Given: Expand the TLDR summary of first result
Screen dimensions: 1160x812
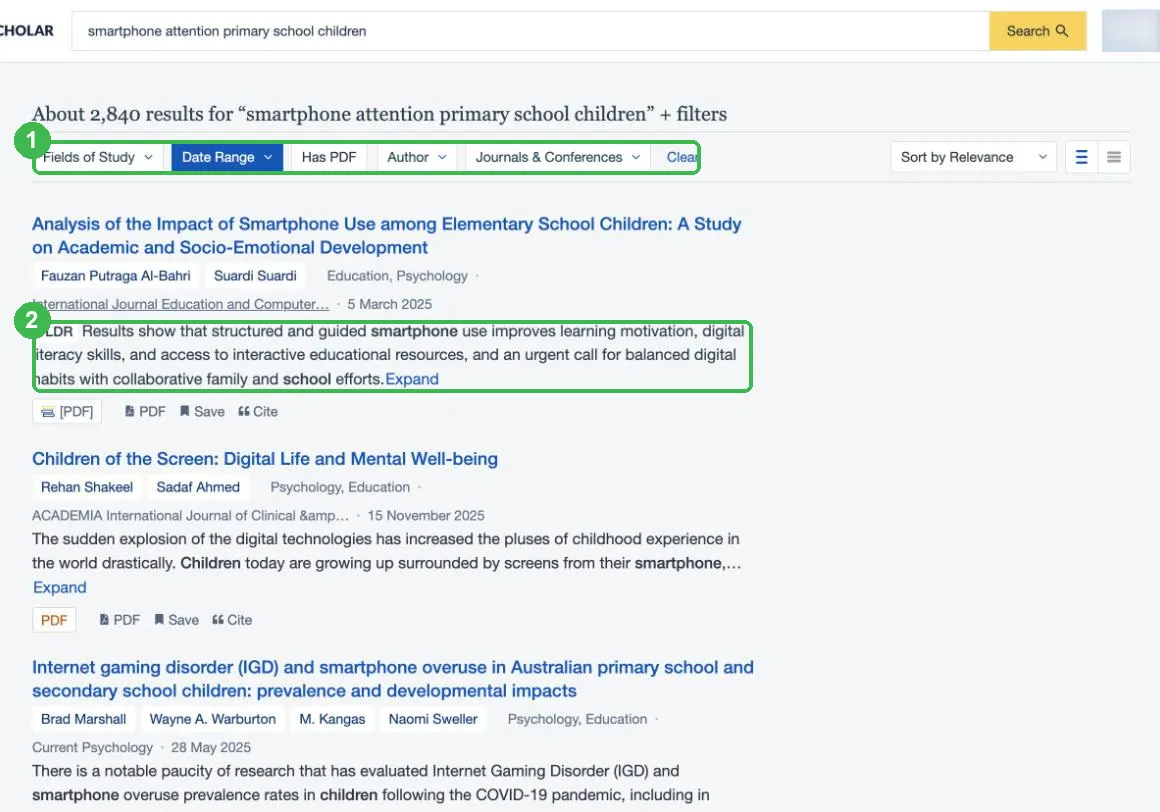Looking at the screenshot, I should tap(412, 379).
